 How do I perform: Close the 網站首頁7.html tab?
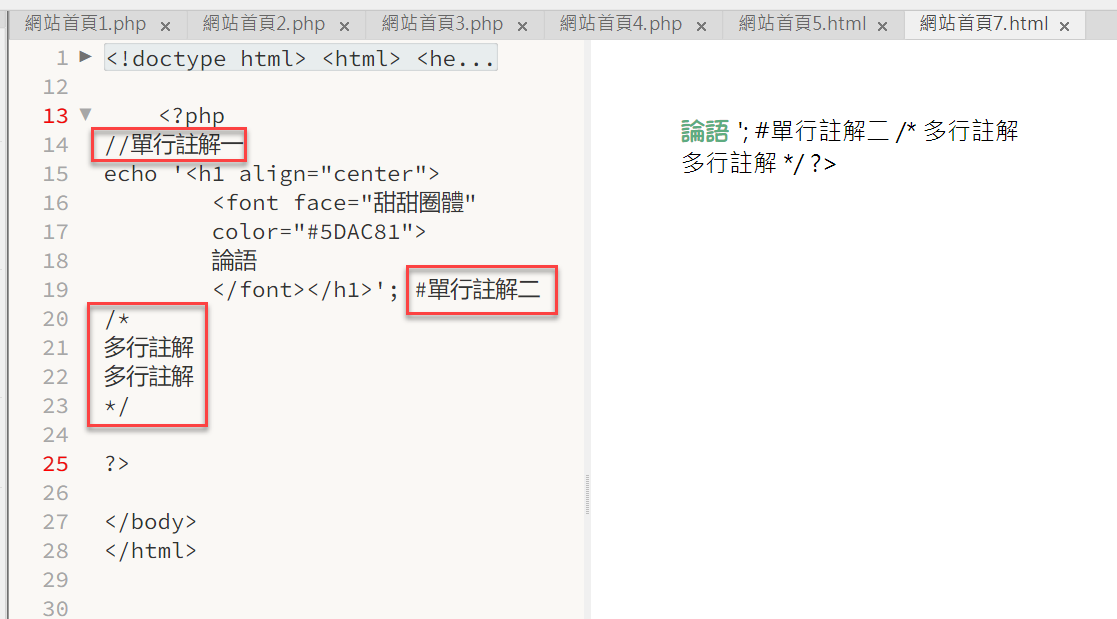coord(1064,26)
